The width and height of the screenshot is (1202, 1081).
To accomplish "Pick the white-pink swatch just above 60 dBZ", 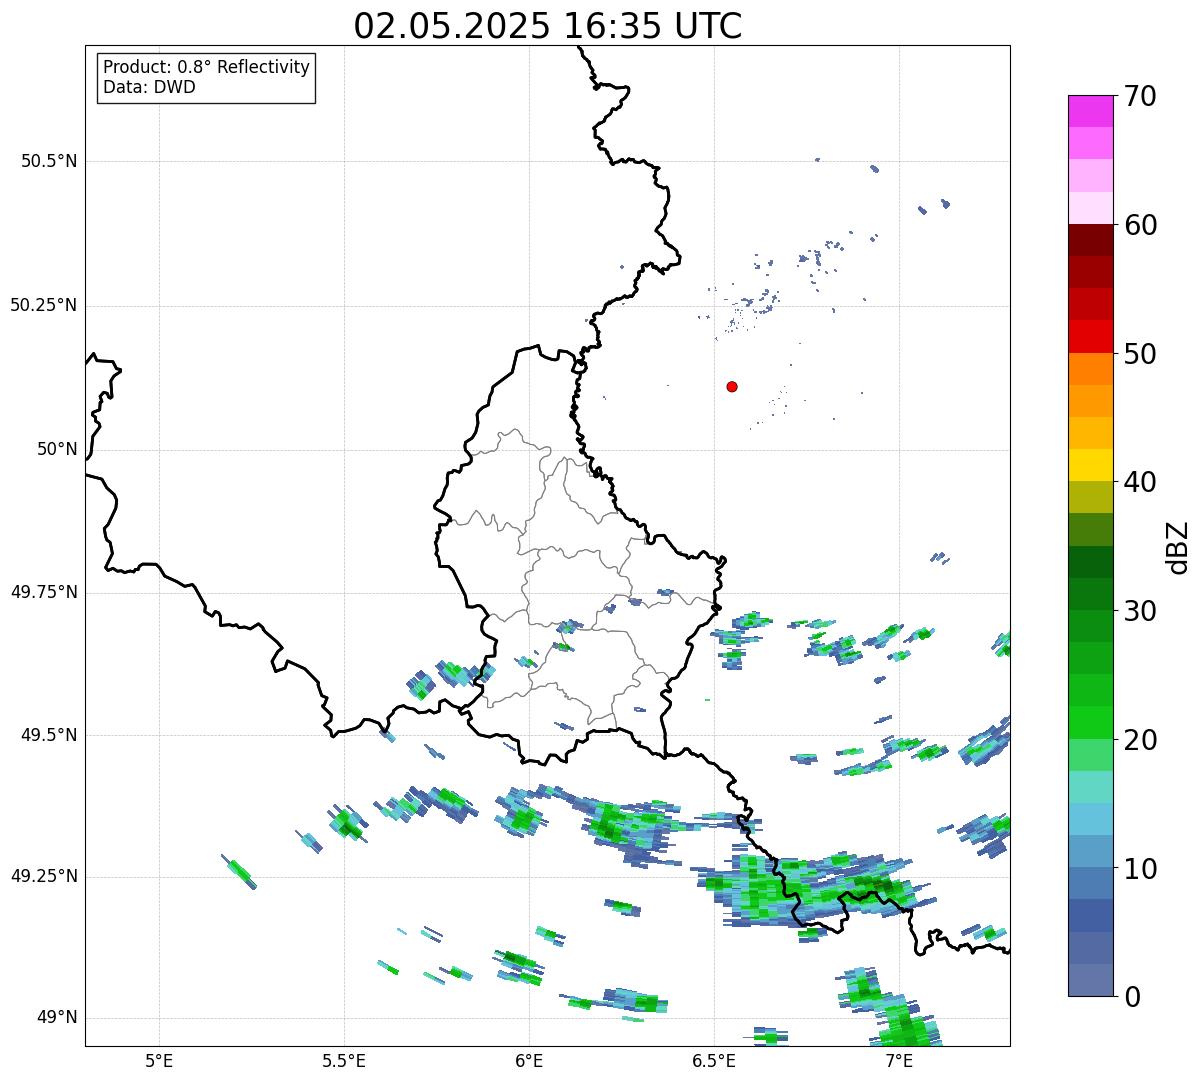I will [x=1091, y=208].
